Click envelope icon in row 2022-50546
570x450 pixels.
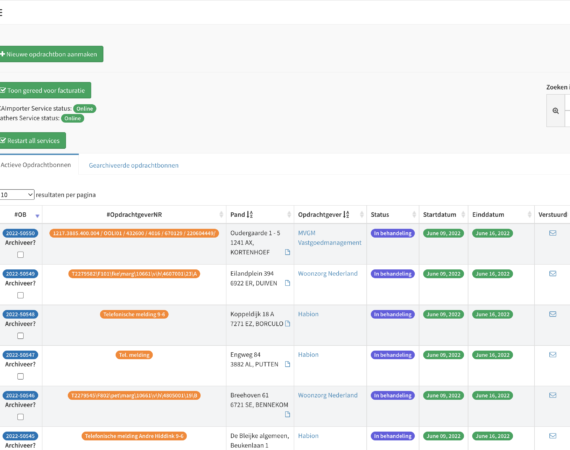coord(553,395)
